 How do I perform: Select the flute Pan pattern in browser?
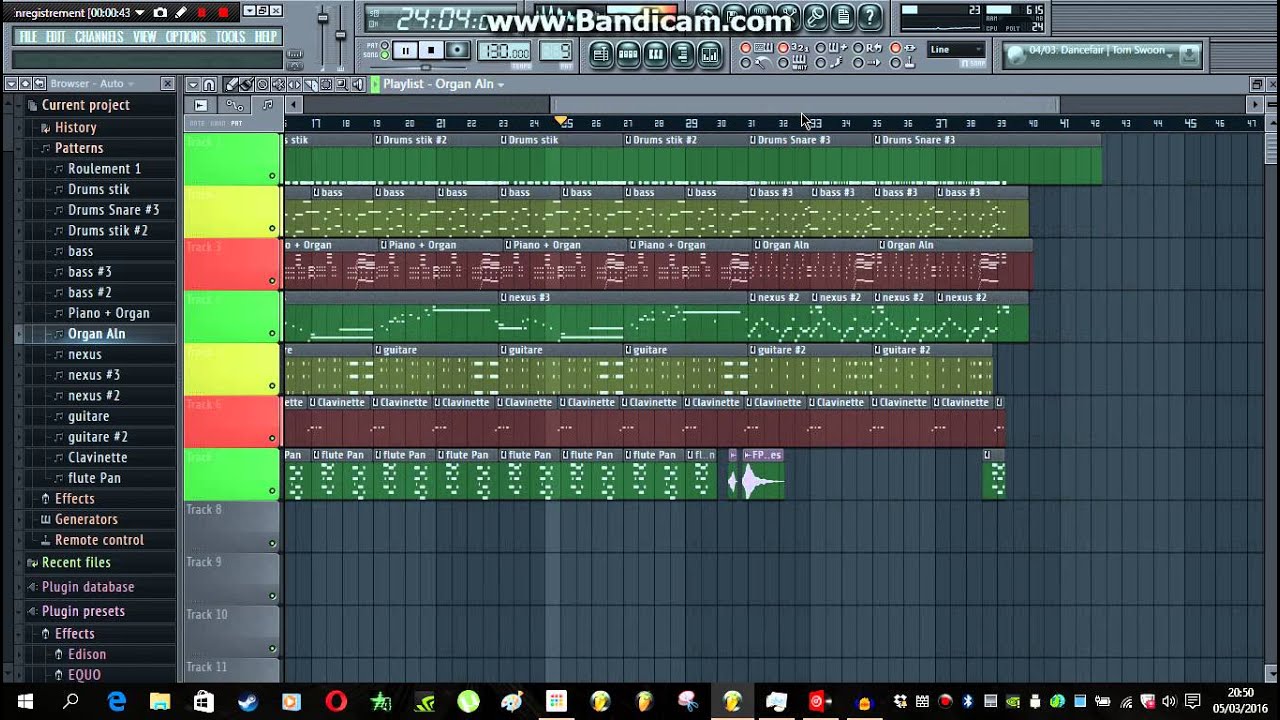[x=94, y=478]
